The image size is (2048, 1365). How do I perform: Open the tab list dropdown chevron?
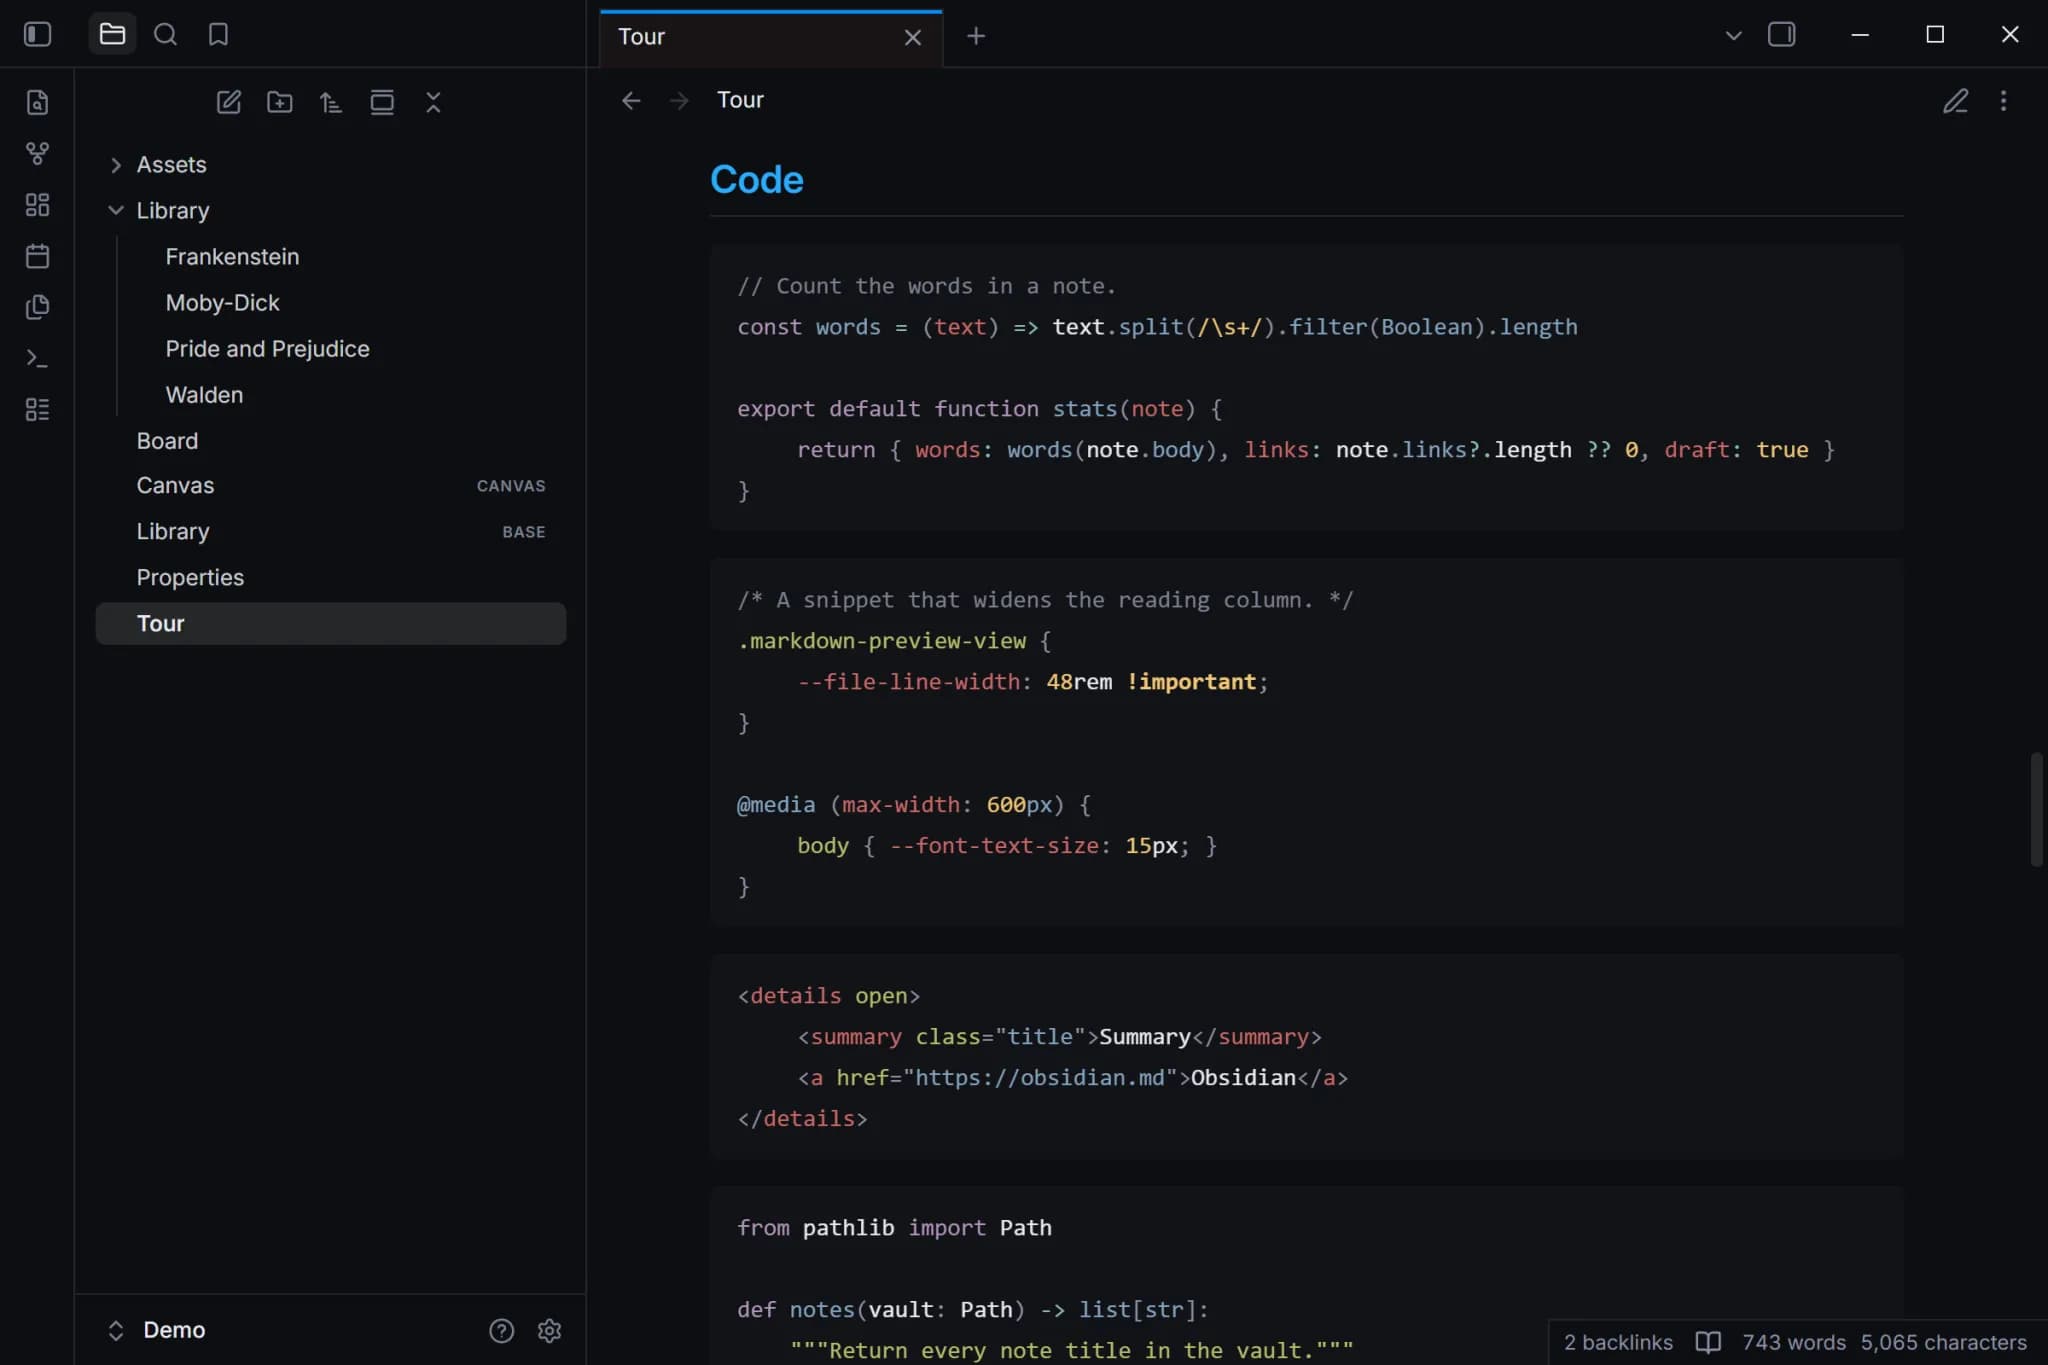tap(1733, 35)
